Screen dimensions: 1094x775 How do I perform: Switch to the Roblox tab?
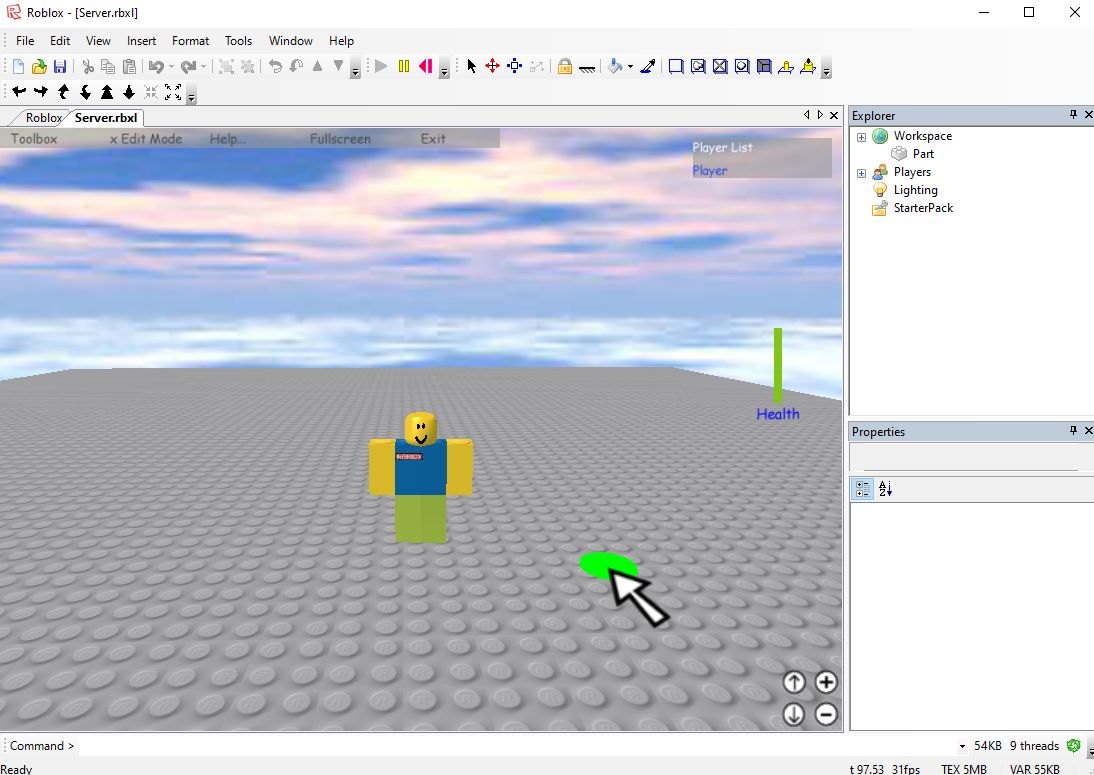[43, 118]
